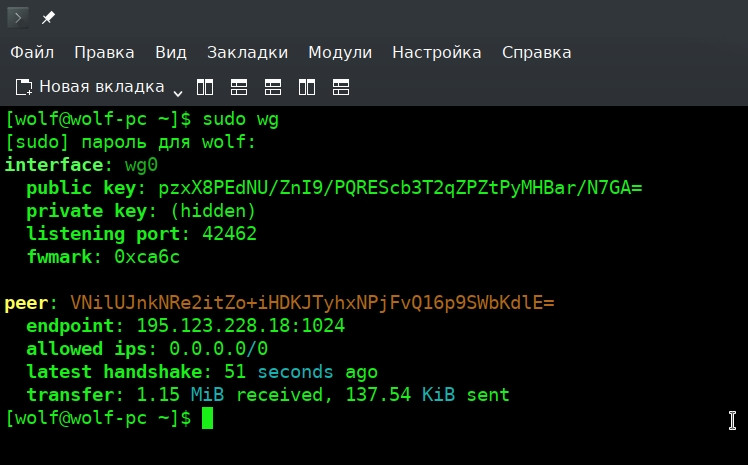Click the green terminal cursor at prompt
The image size is (748, 465).
pyautogui.click(x=207, y=418)
